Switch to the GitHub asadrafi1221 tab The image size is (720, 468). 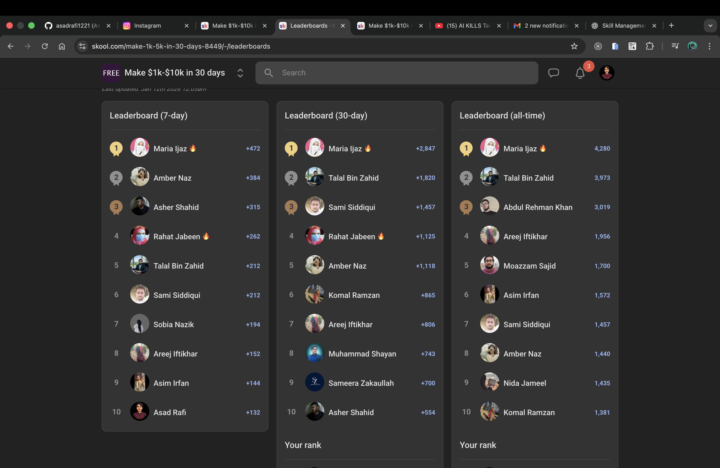point(77,26)
